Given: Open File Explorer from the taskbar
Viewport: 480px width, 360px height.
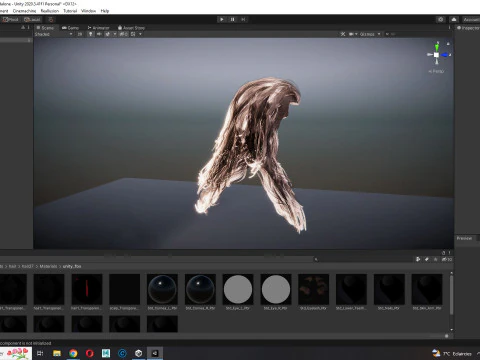Looking at the screenshot, I should click(57, 353).
